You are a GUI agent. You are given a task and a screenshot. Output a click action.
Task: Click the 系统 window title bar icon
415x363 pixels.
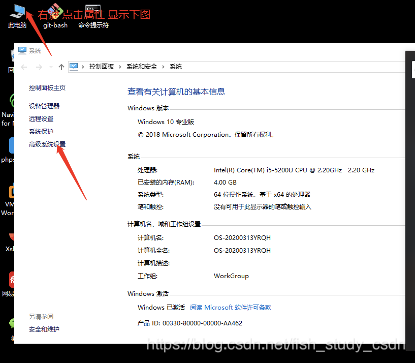point(22,50)
